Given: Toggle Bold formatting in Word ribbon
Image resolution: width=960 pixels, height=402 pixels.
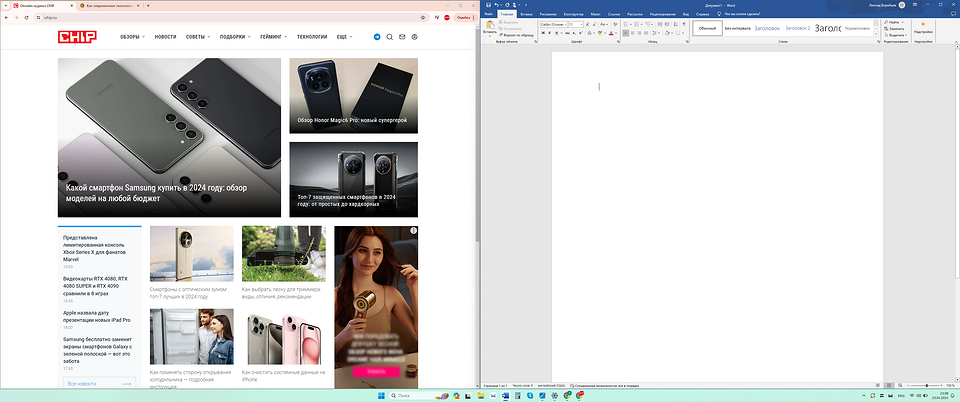Looking at the screenshot, I should tap(542, 35).
